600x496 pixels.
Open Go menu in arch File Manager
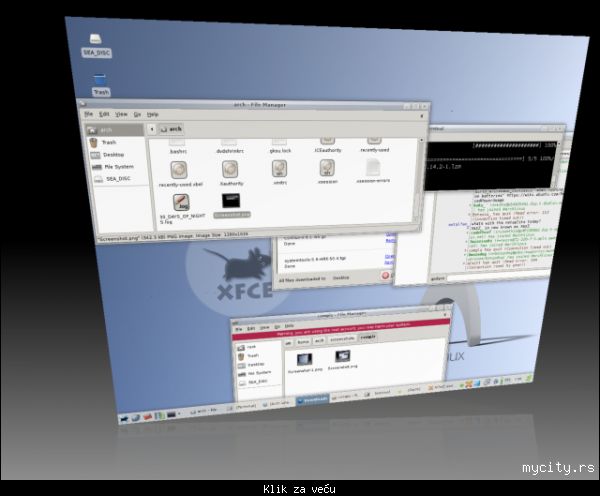(x=137, y=114)
